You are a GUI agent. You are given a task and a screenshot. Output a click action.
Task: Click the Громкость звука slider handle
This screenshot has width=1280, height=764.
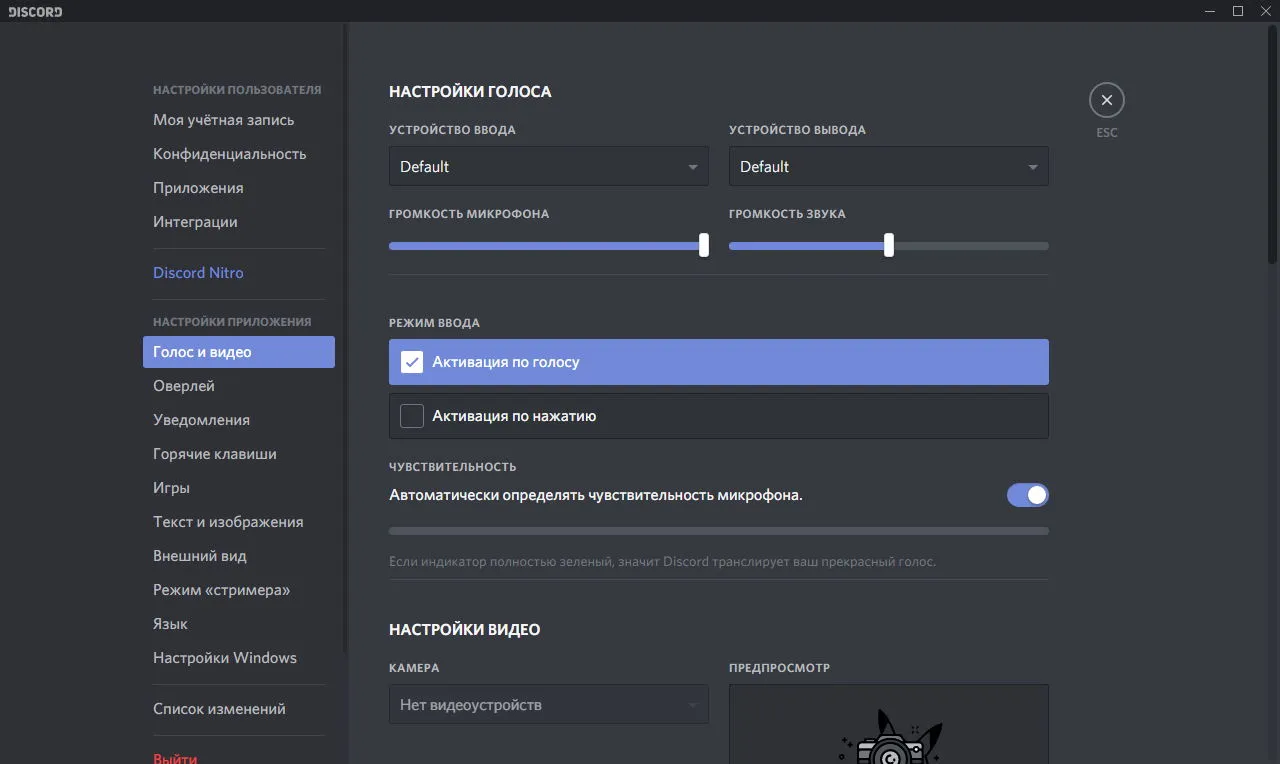889,245
